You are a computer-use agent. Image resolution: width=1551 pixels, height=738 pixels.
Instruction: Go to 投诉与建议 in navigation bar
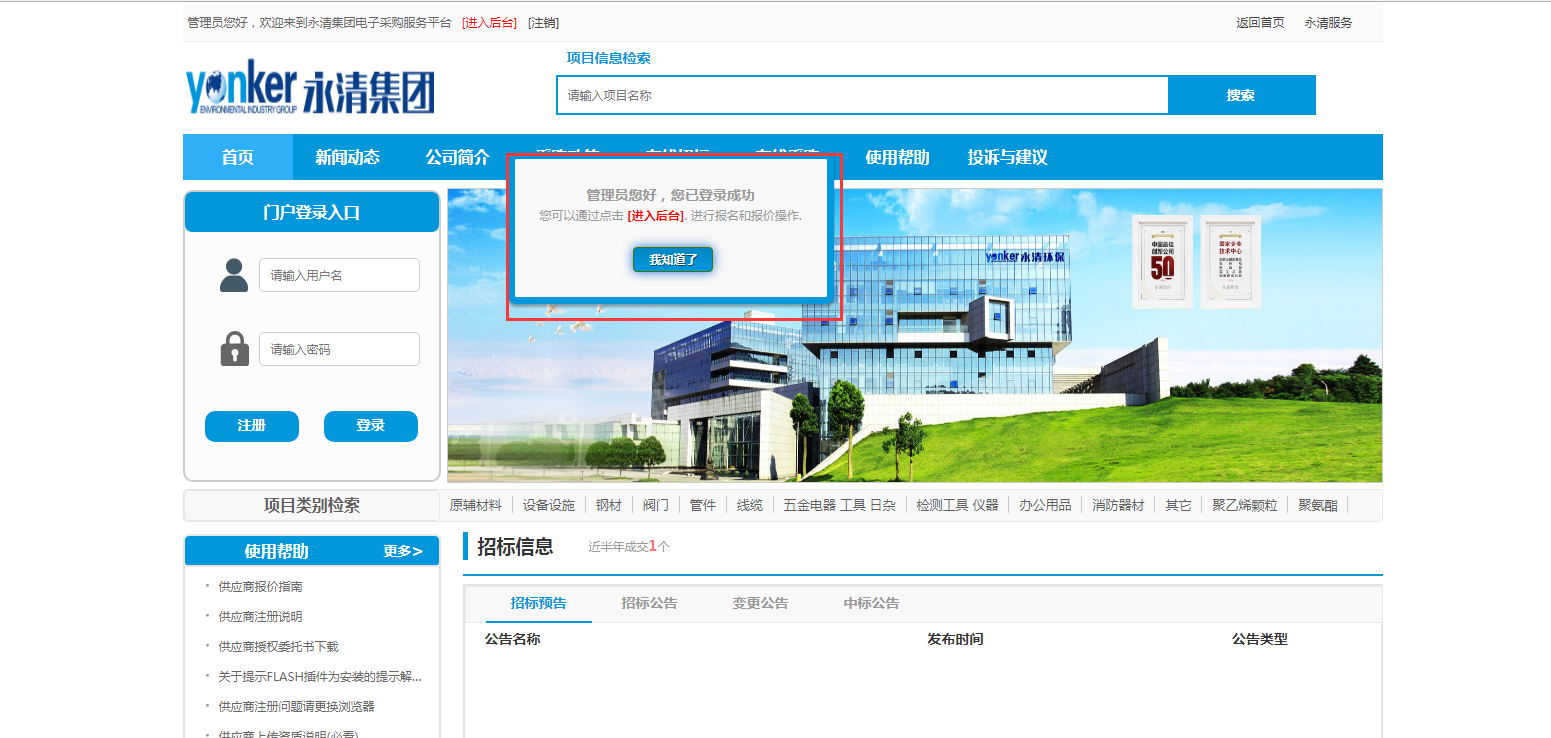tap(1007, 158)
